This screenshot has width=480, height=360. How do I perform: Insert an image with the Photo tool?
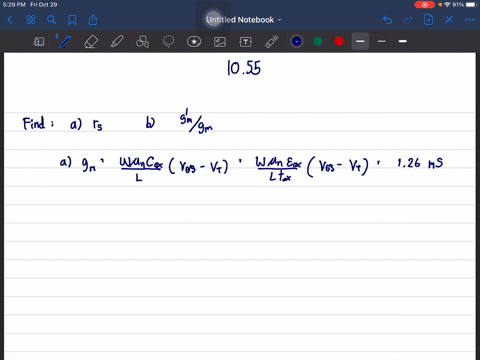pyautogui.click(x=220, y=42)
